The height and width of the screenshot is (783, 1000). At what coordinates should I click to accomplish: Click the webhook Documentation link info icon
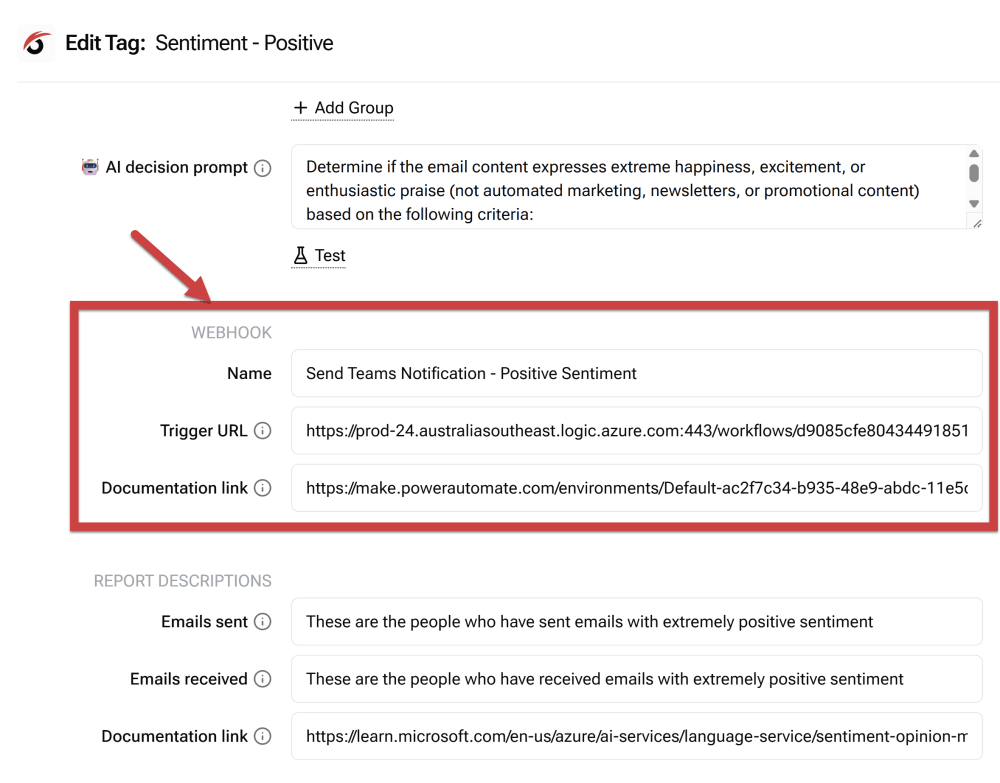[263, 488]
